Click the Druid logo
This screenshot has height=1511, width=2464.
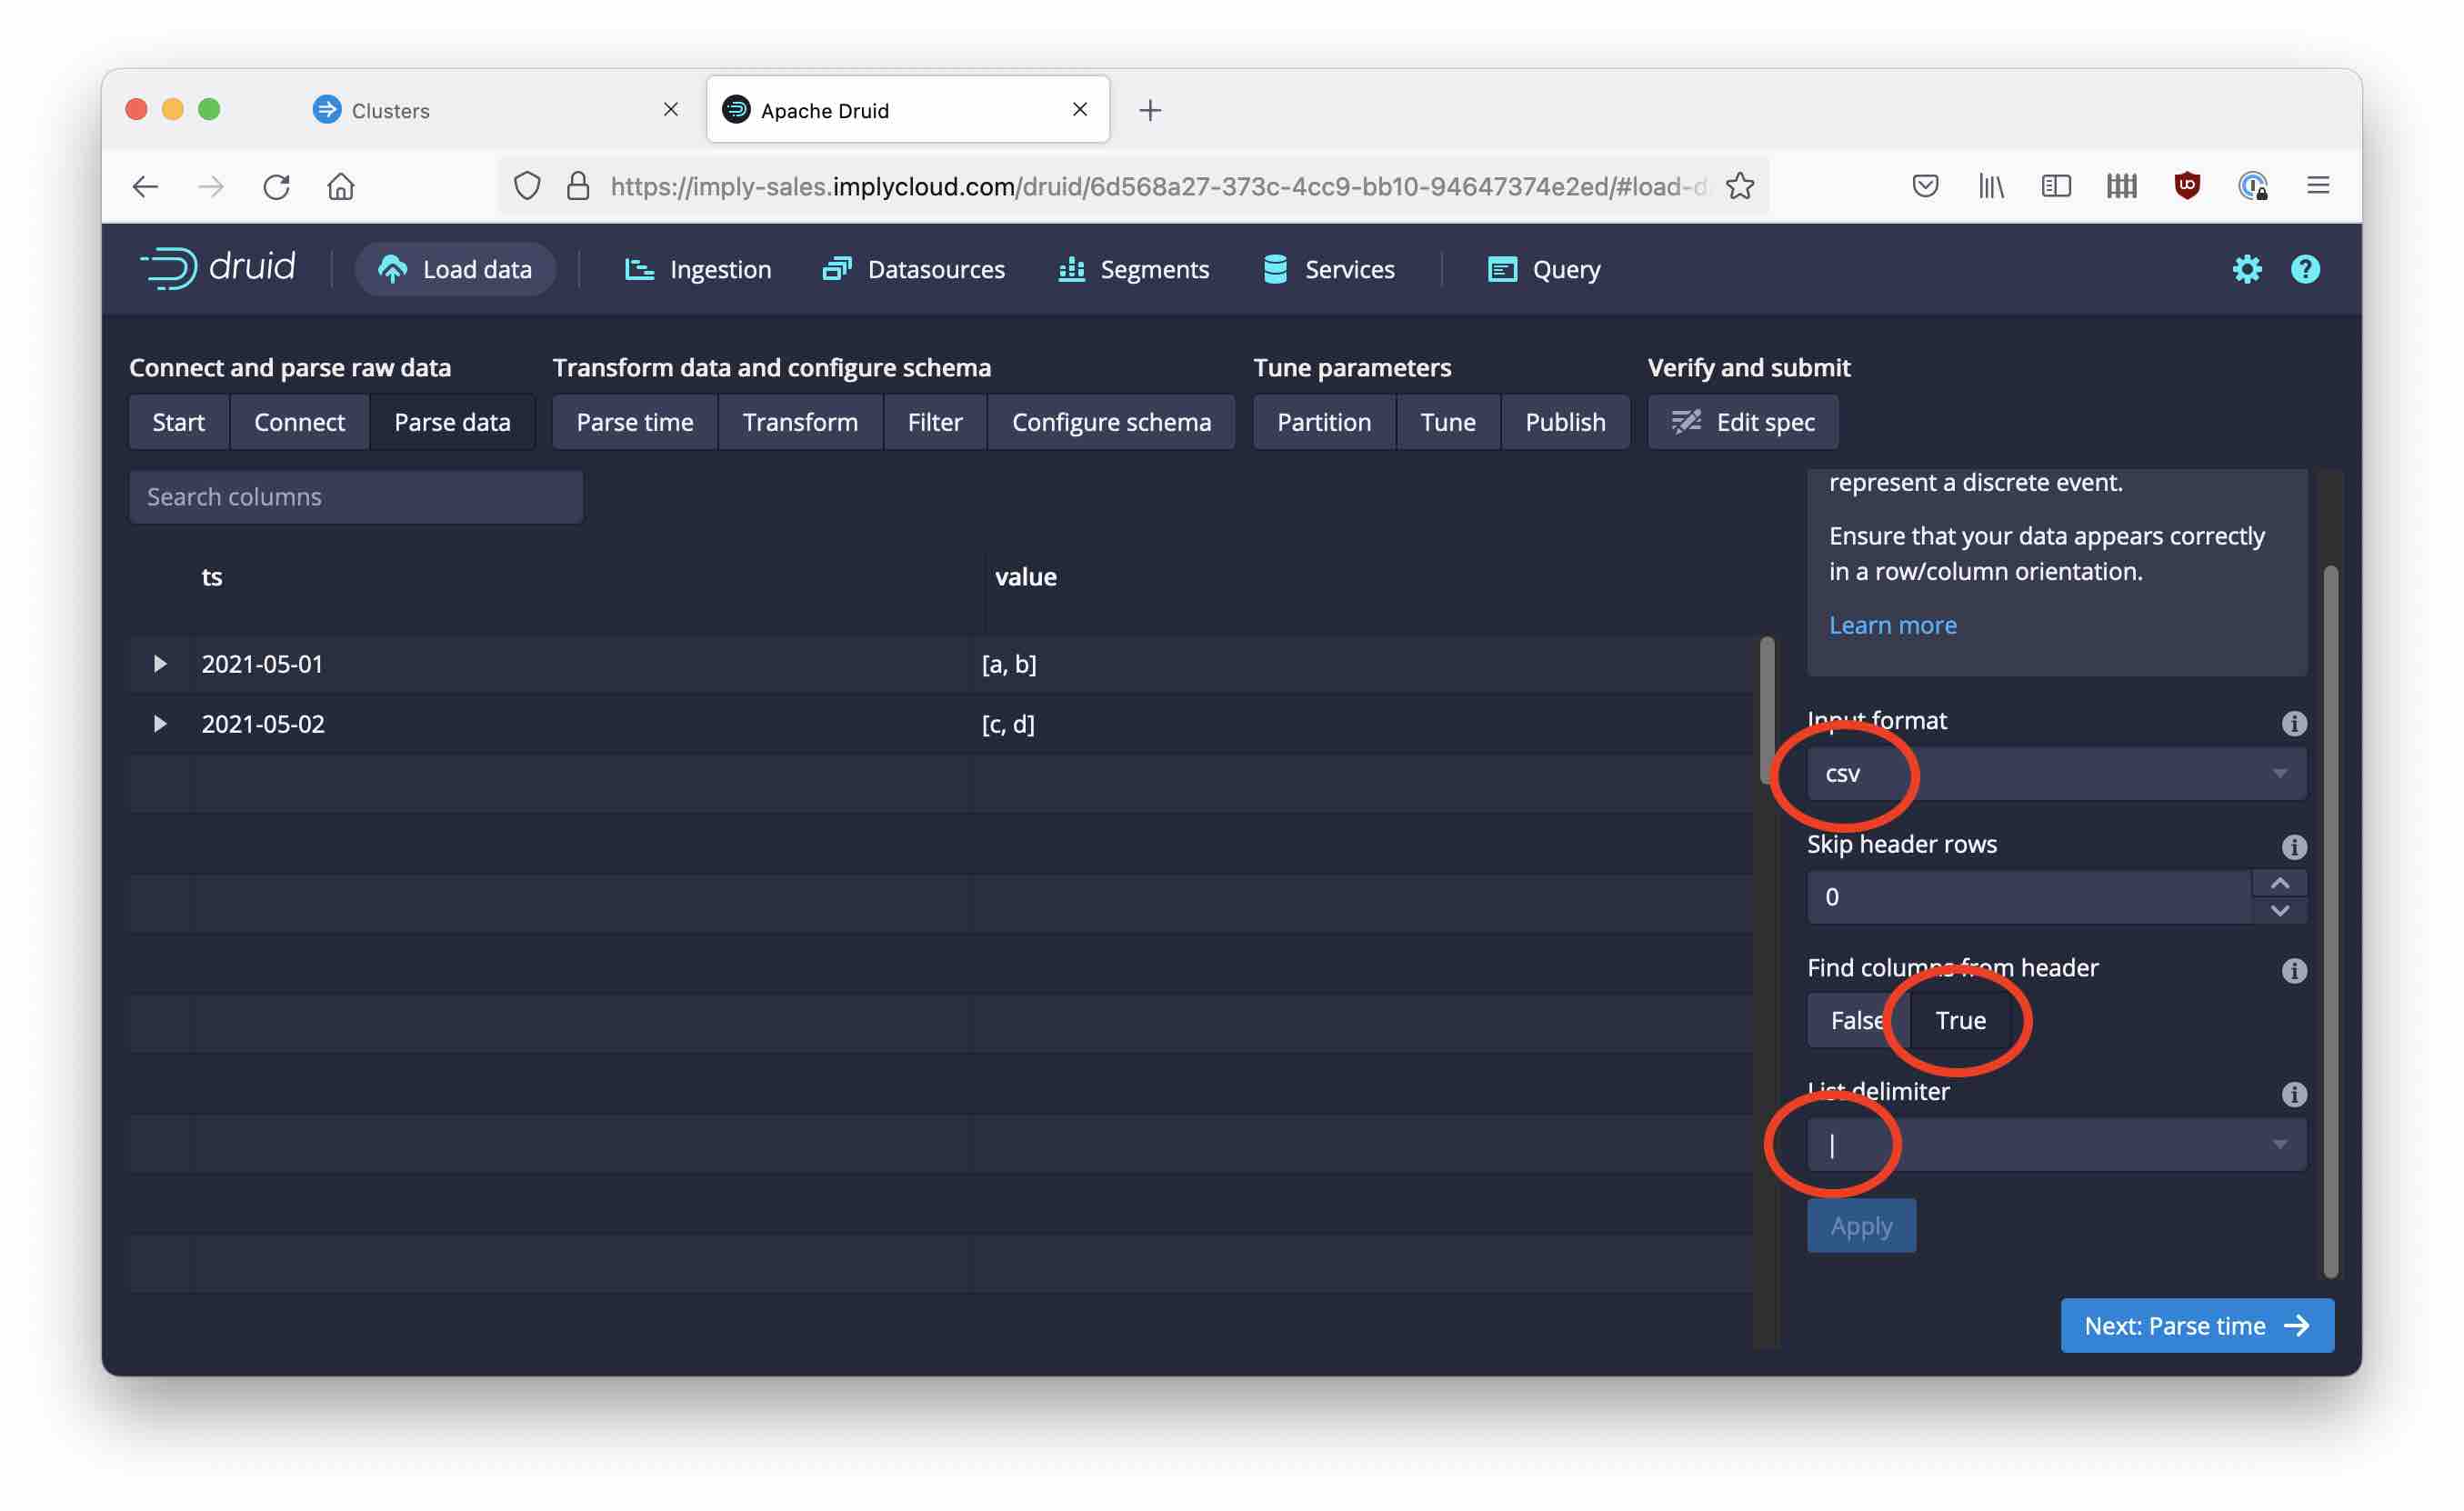click(220, 268)
